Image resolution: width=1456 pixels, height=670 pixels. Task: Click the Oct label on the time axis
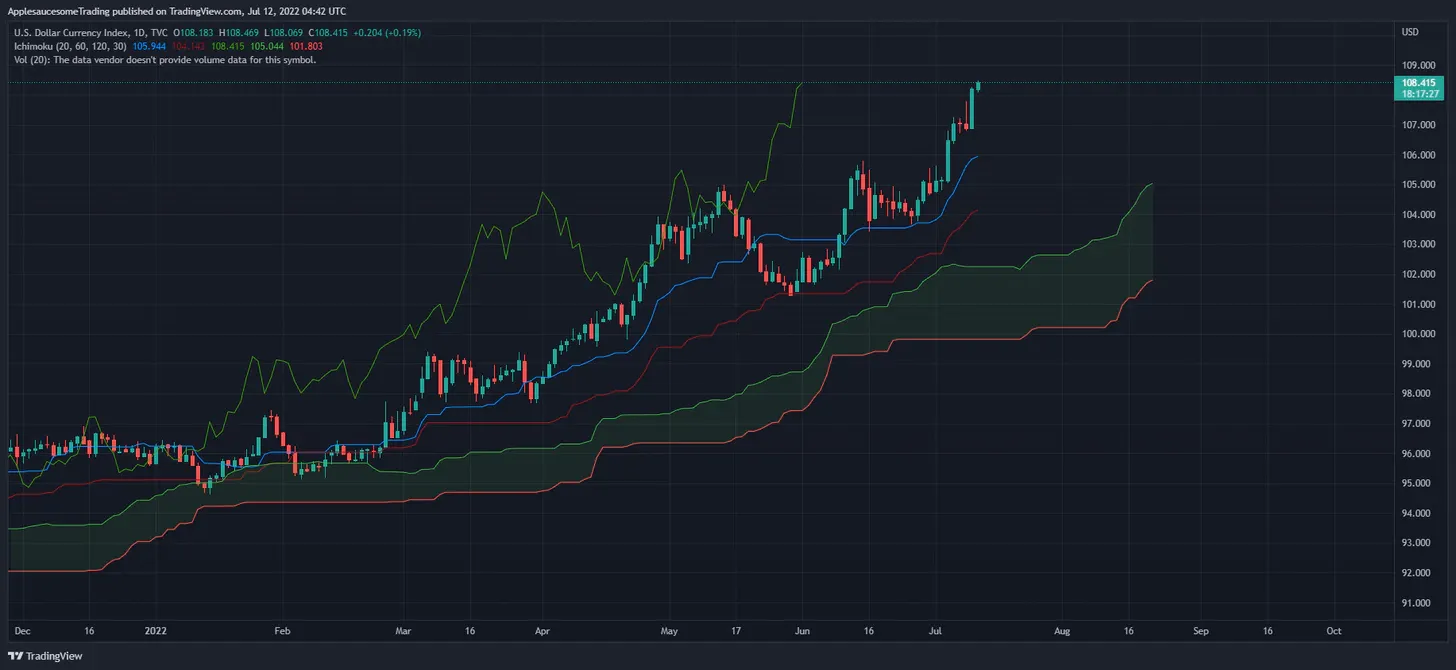1333,632
